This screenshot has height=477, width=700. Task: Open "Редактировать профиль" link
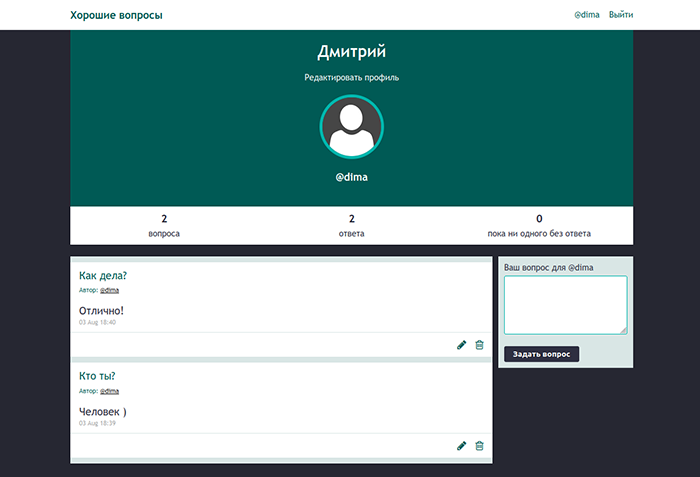coord(352,77)
